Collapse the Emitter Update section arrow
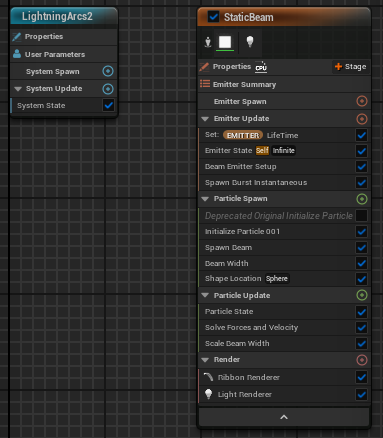 [x=205, y=119]
